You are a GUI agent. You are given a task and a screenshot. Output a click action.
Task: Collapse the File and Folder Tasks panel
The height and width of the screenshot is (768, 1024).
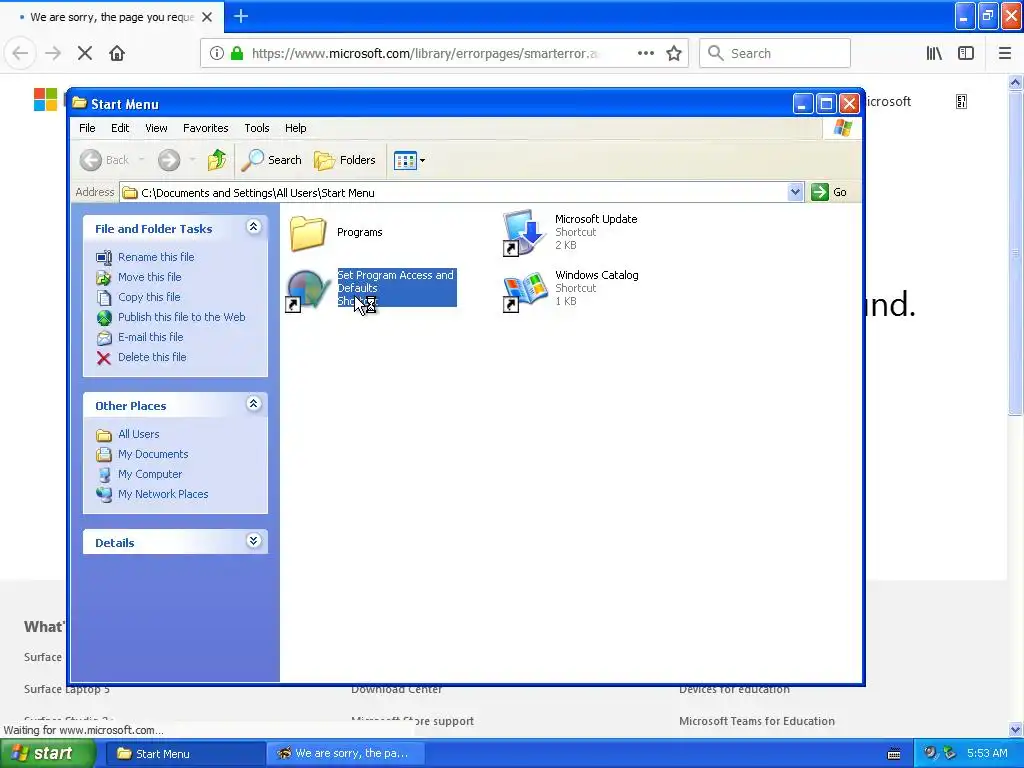click(253, 227)
